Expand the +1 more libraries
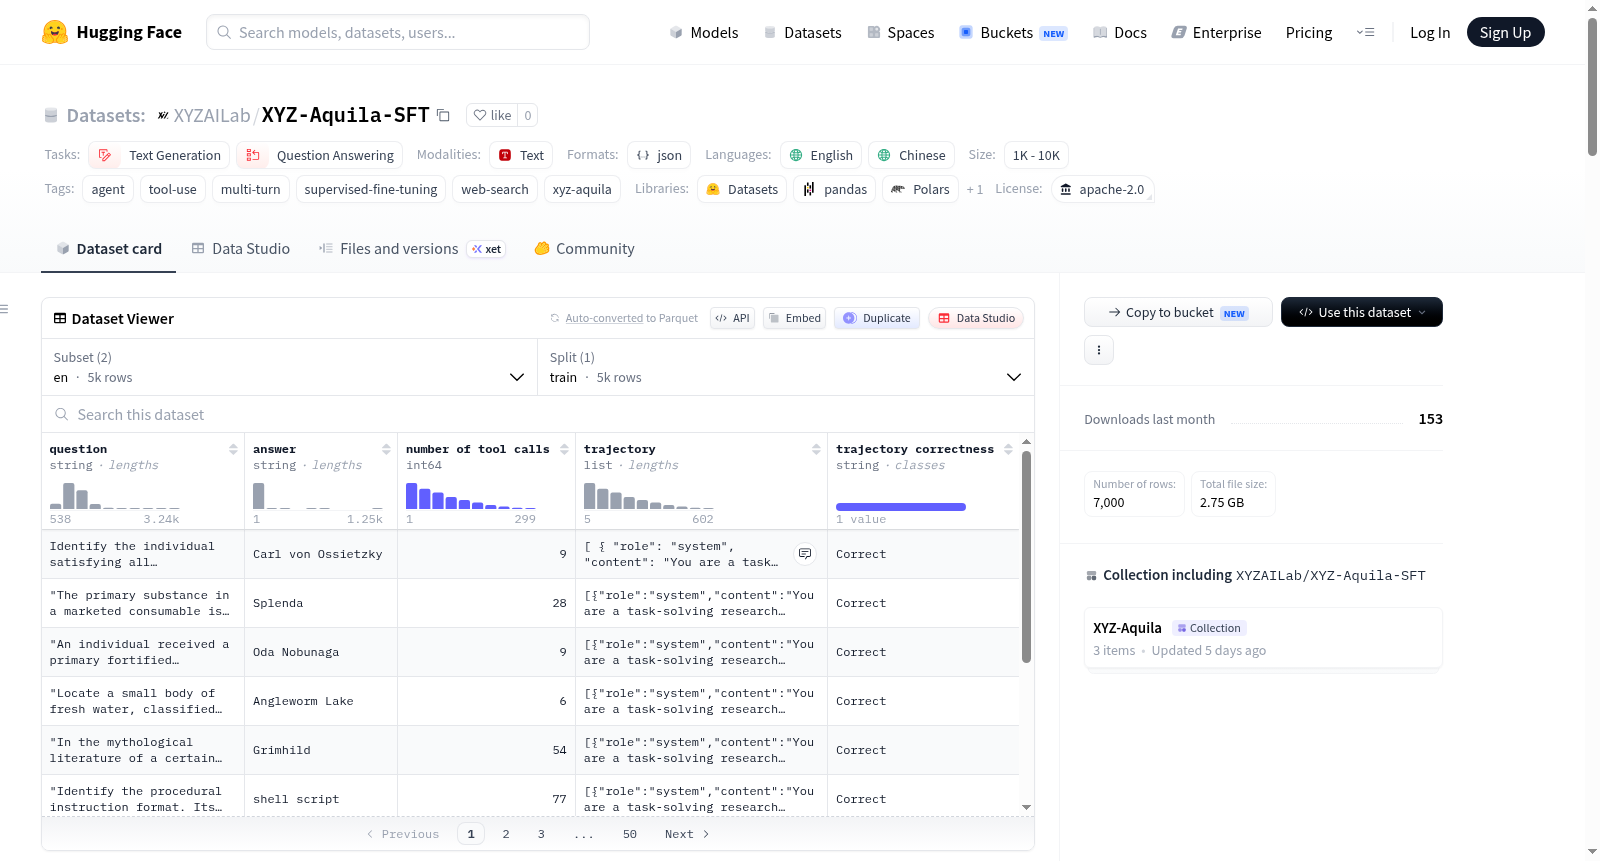 point(975,189)
